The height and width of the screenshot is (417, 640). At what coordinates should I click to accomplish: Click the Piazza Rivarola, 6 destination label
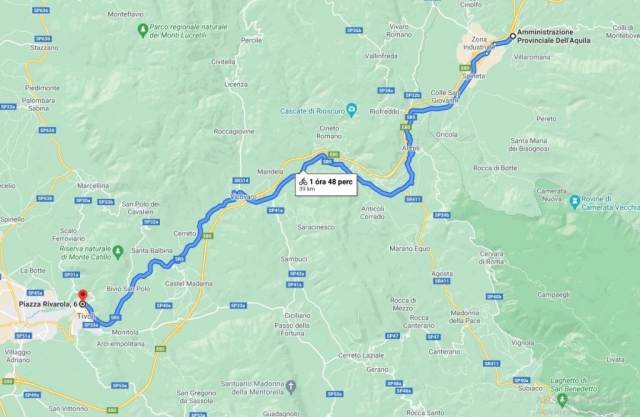click(x=48, y=304)
